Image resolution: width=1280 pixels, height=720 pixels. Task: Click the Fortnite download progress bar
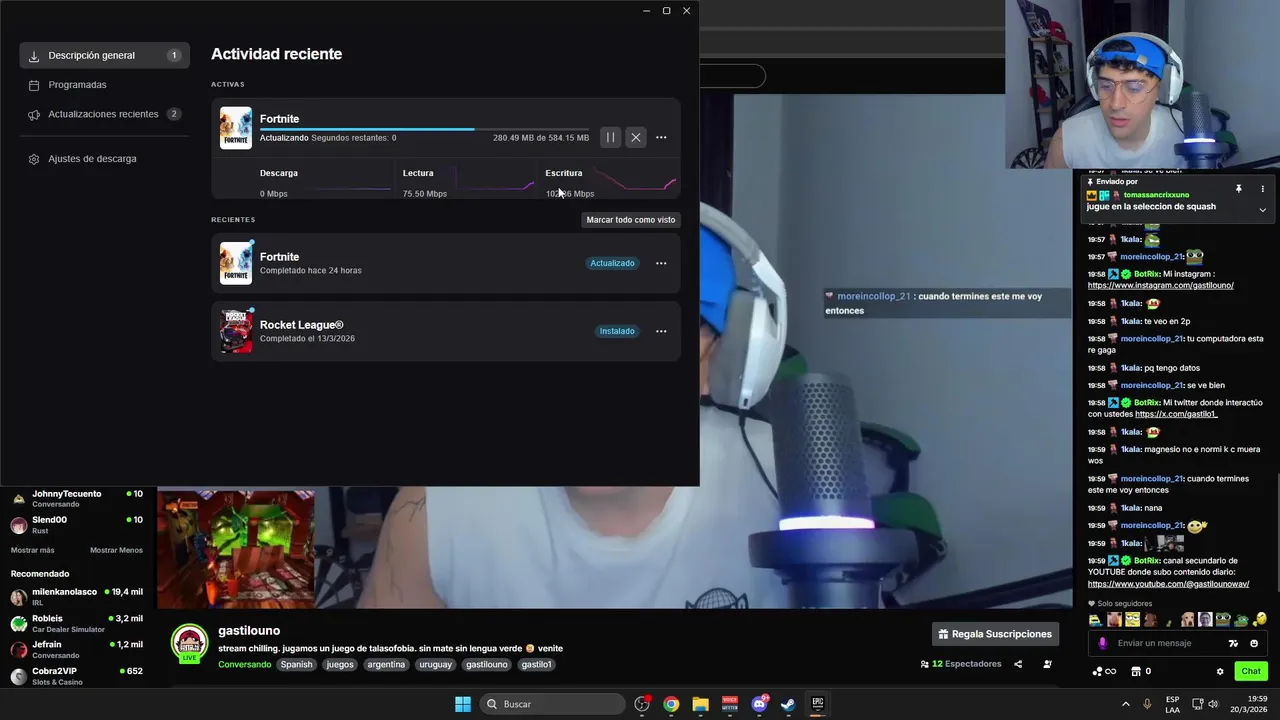coord(424,129)
